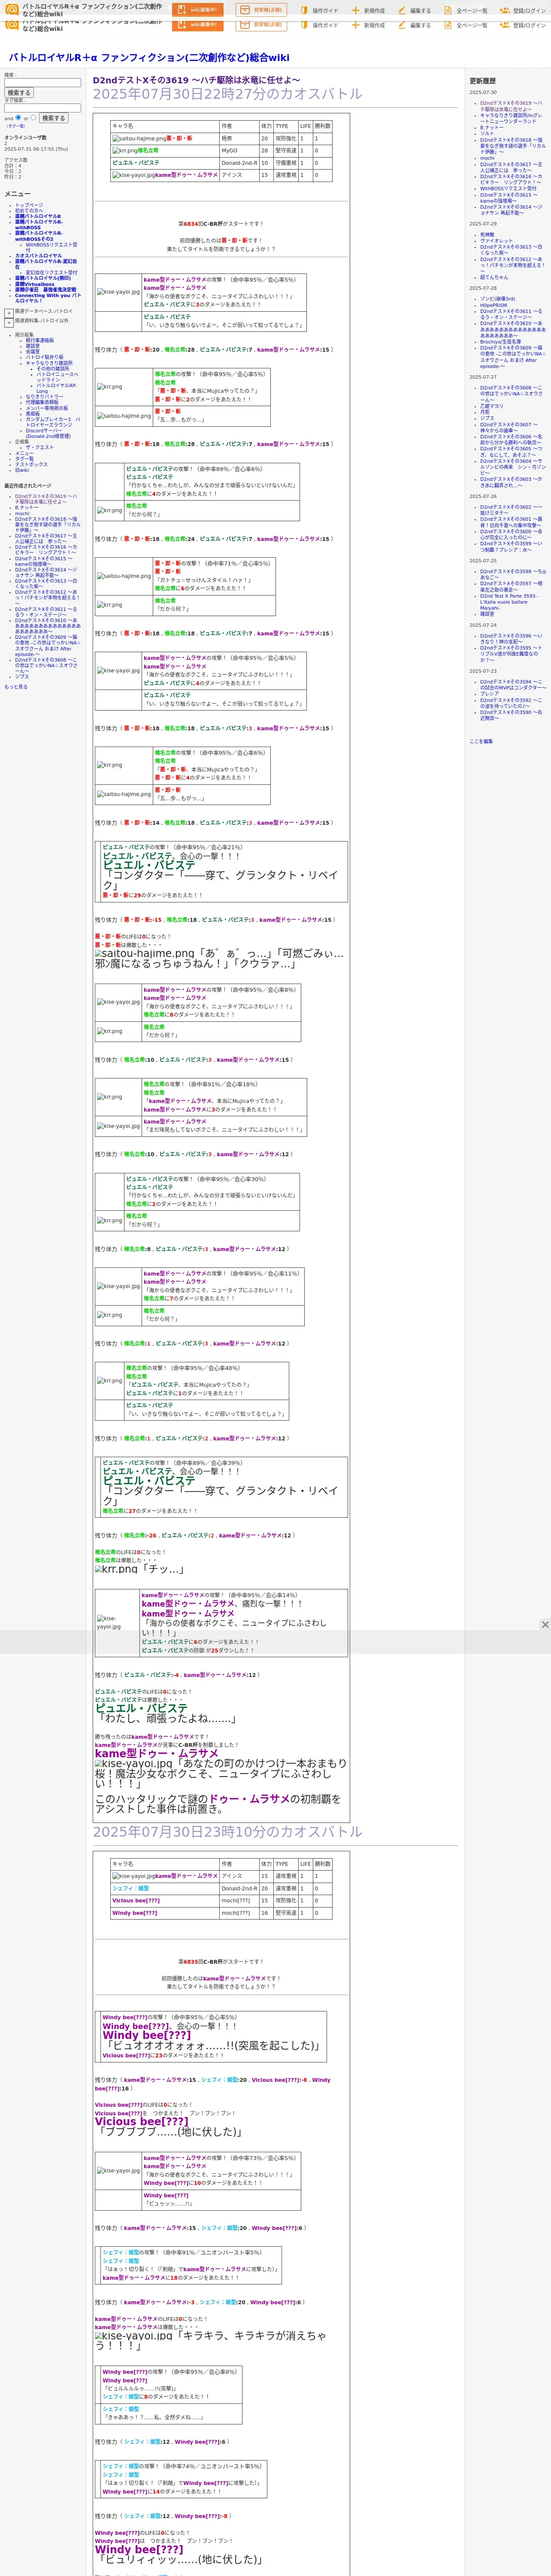The height and width of the screenshot is (2576, 551).
Task: Open プレシア in update history
Action: point(490,693)
